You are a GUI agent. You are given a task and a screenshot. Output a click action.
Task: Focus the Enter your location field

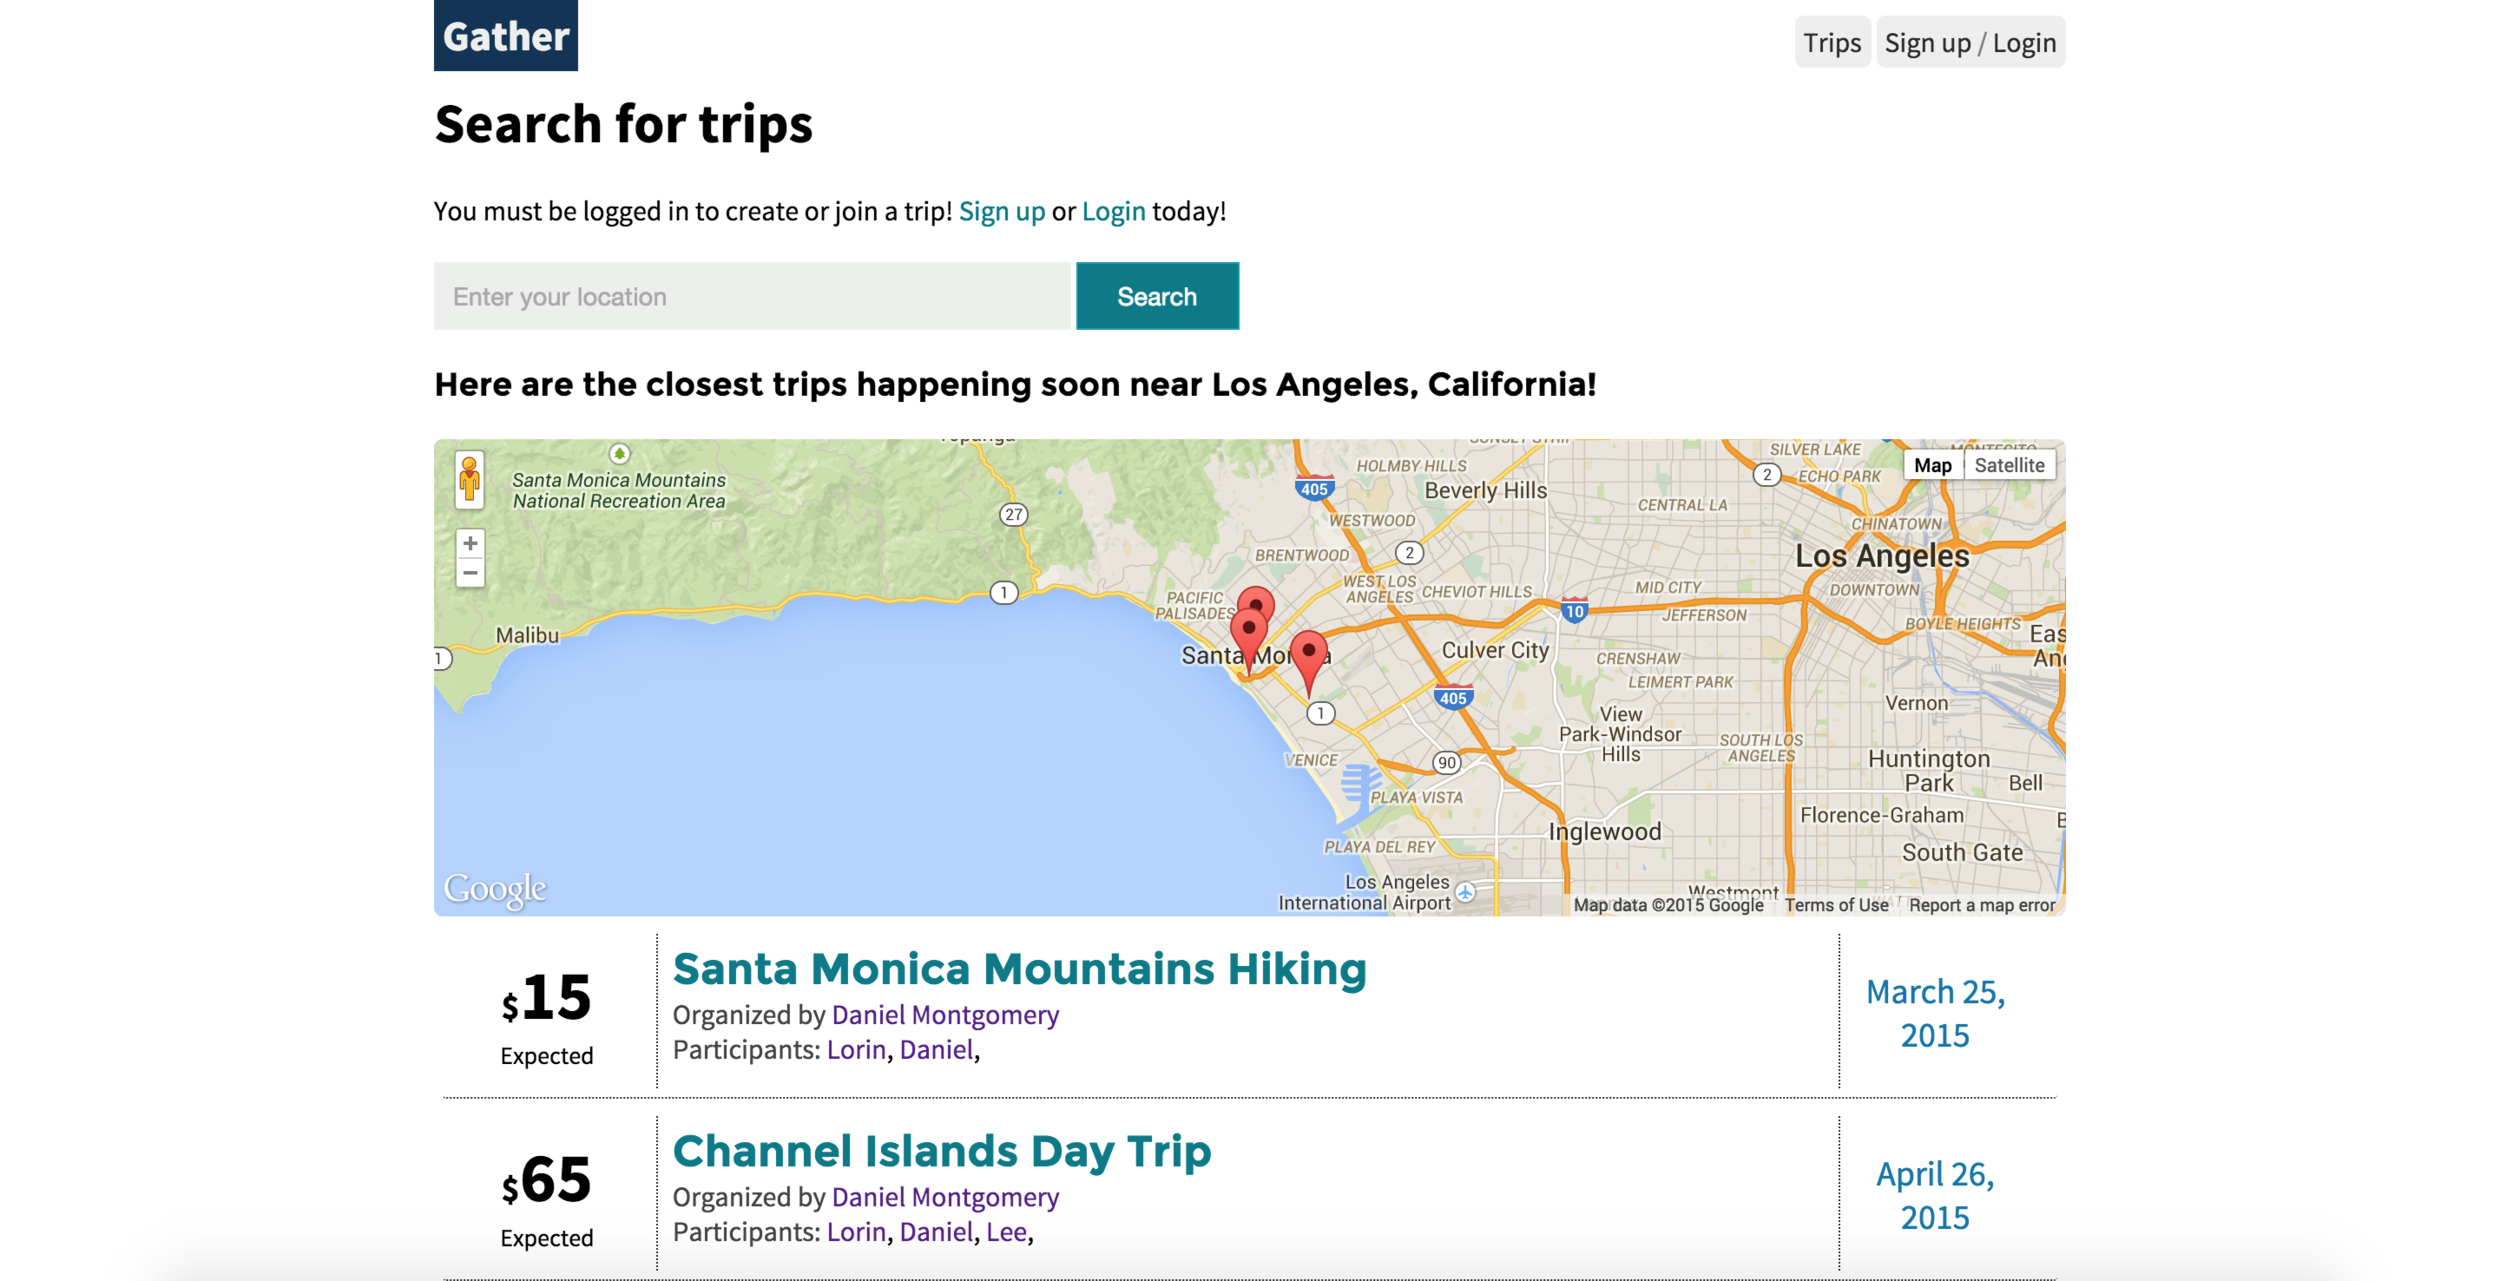tap(752, 297)
